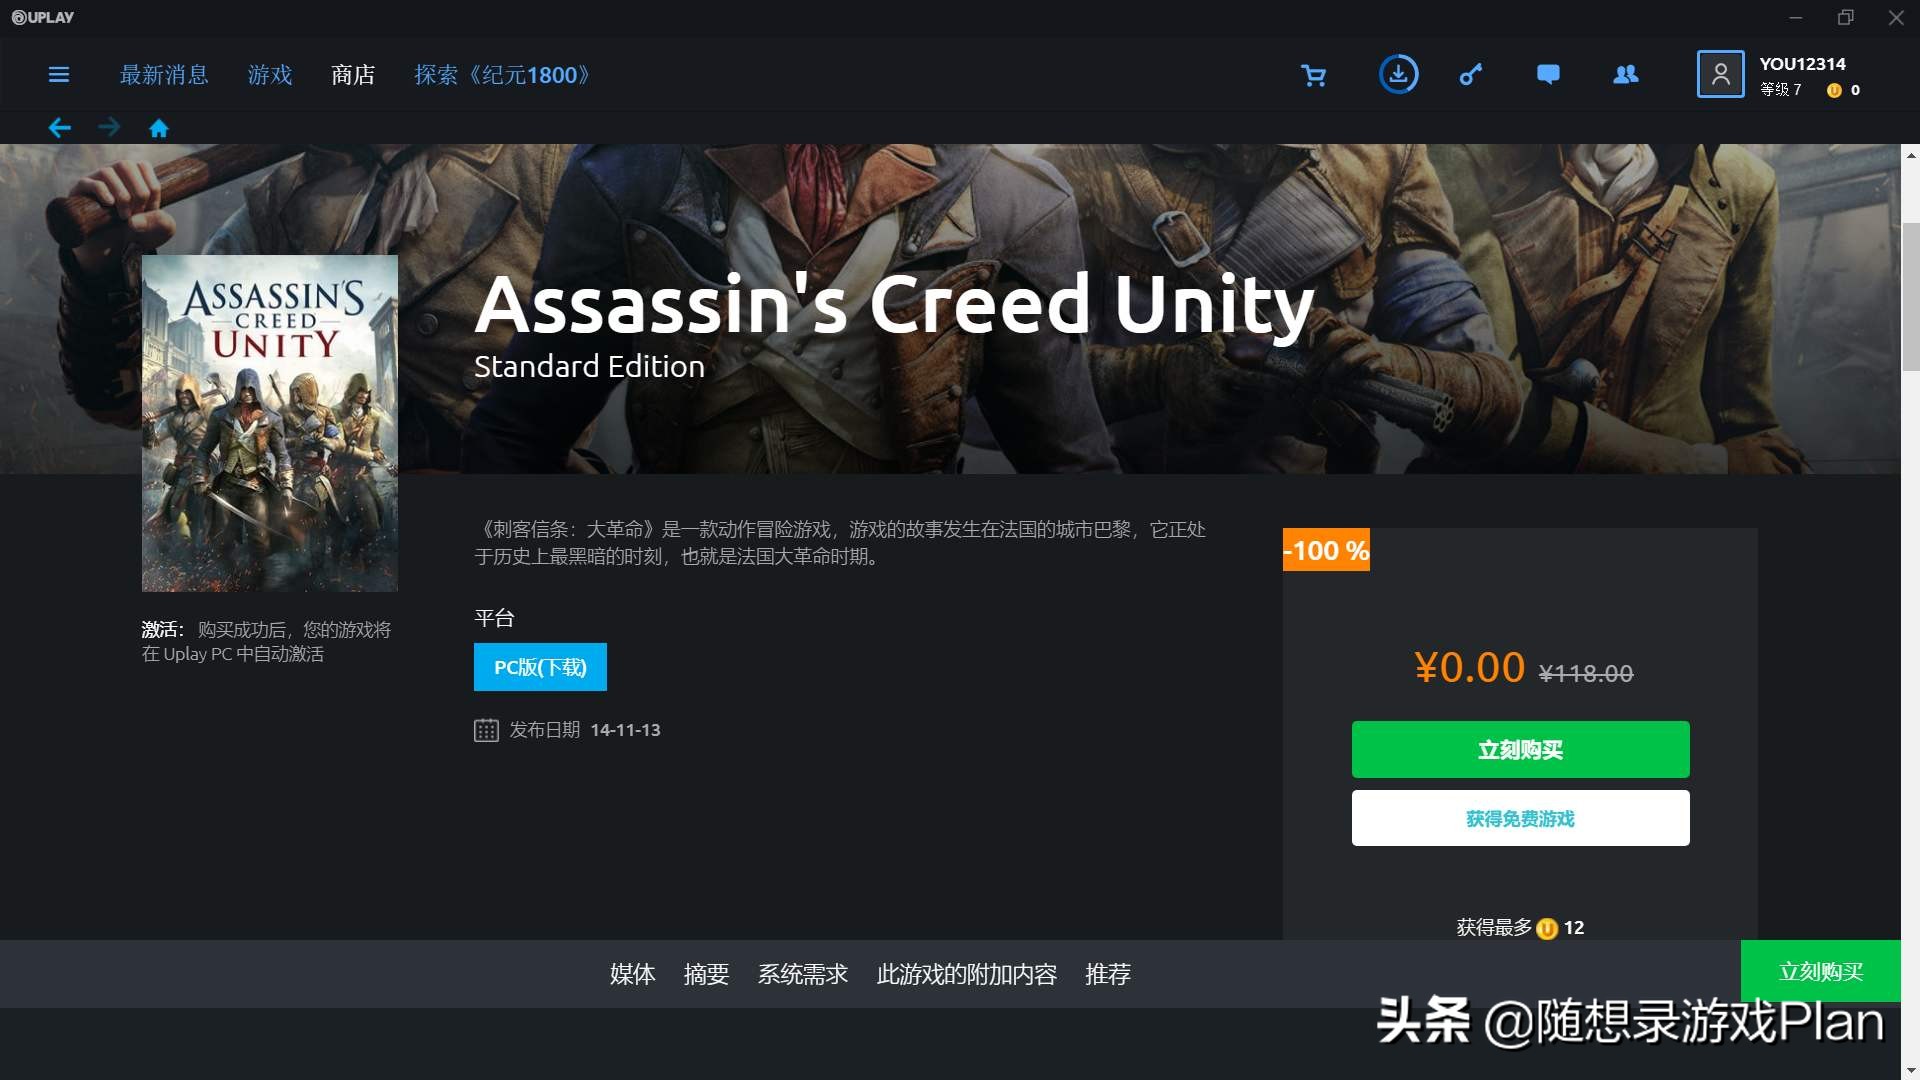Return to the home page icon
Image resolution: width=1920 pixels, height=1080 pixels.
(x=159, y=127)
